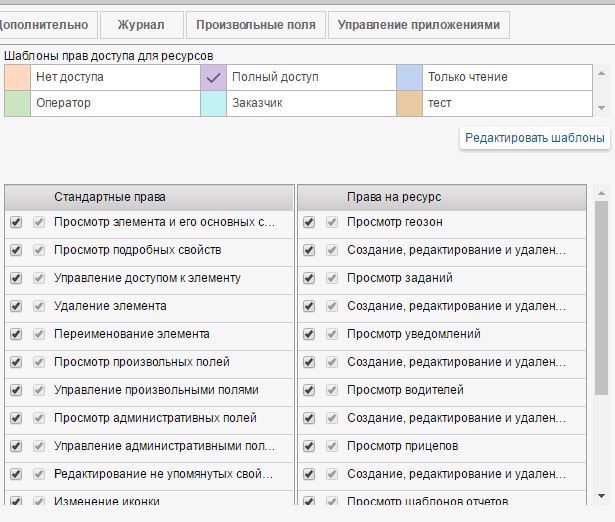The image size is (615, 522).
Task: Toggle 'Просмотр водителей' first checkbox
Action: [309, 390]
